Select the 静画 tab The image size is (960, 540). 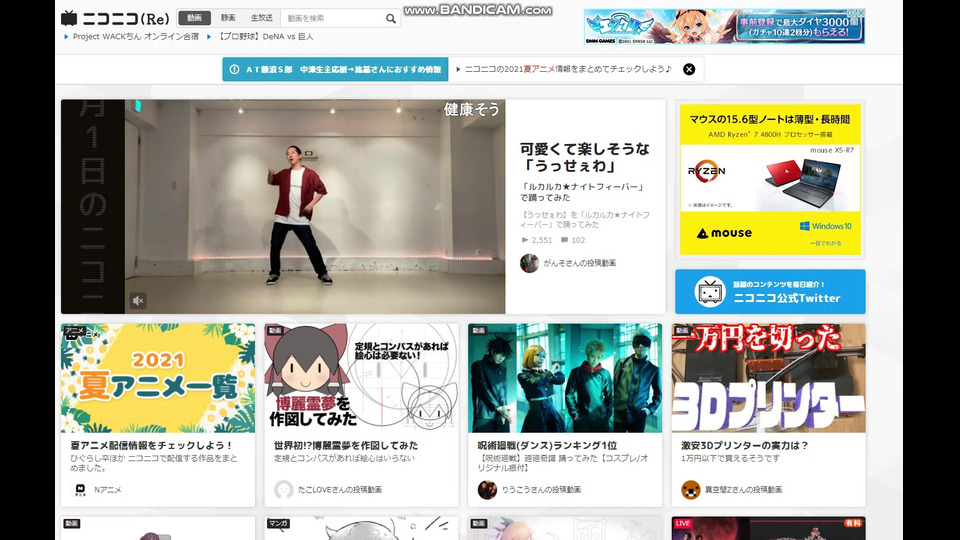pyautogui.click(x=228, y=18)
